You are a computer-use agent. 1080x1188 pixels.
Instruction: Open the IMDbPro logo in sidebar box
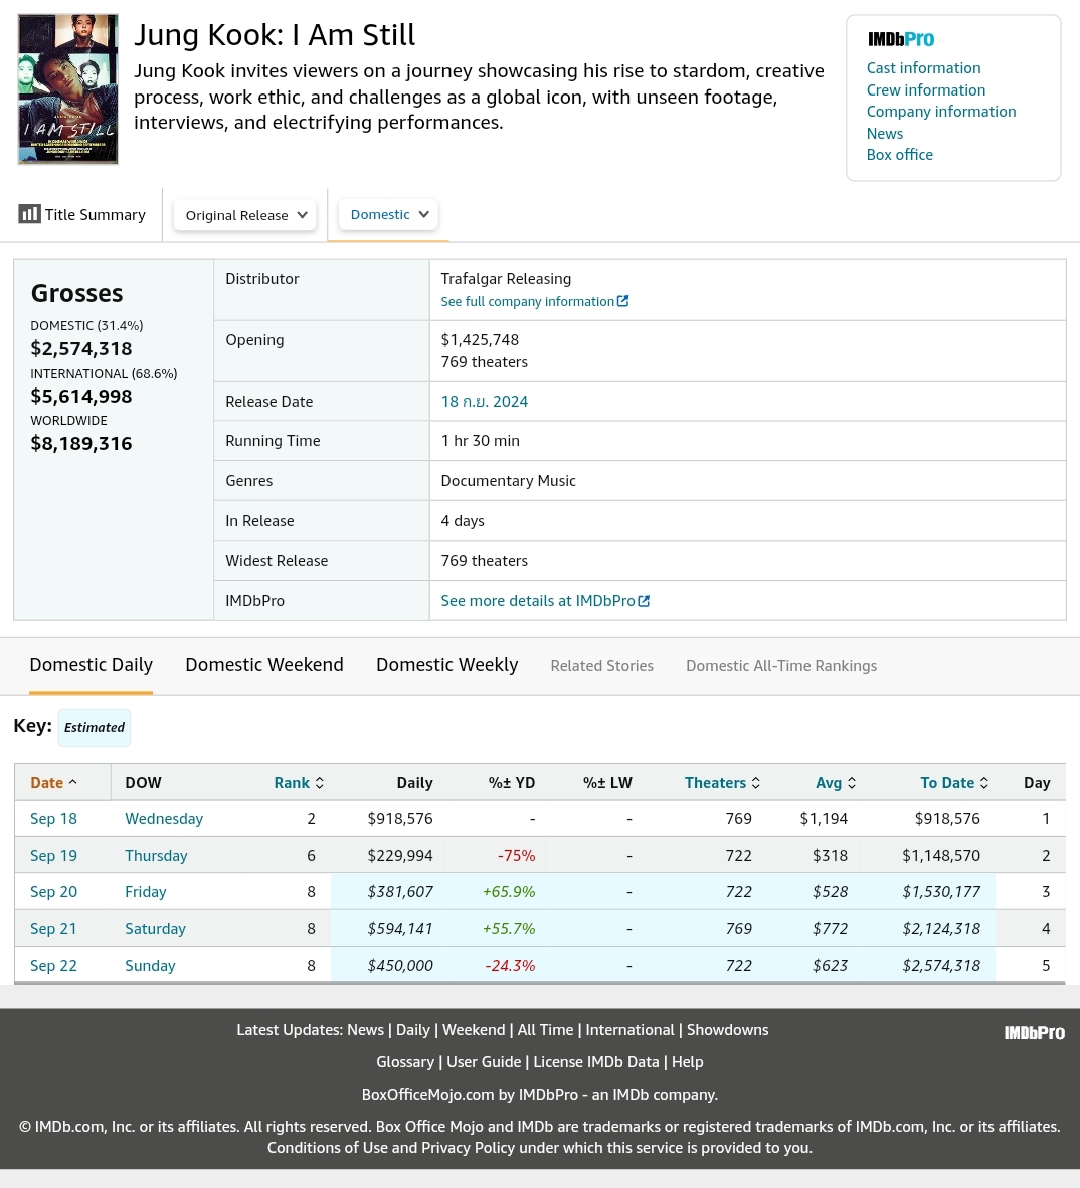point(900,39)
